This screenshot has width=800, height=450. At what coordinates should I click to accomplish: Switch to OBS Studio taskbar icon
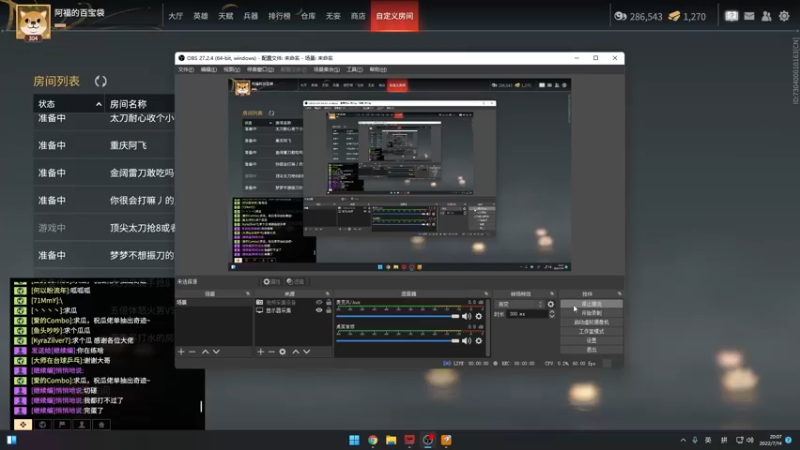428,440
